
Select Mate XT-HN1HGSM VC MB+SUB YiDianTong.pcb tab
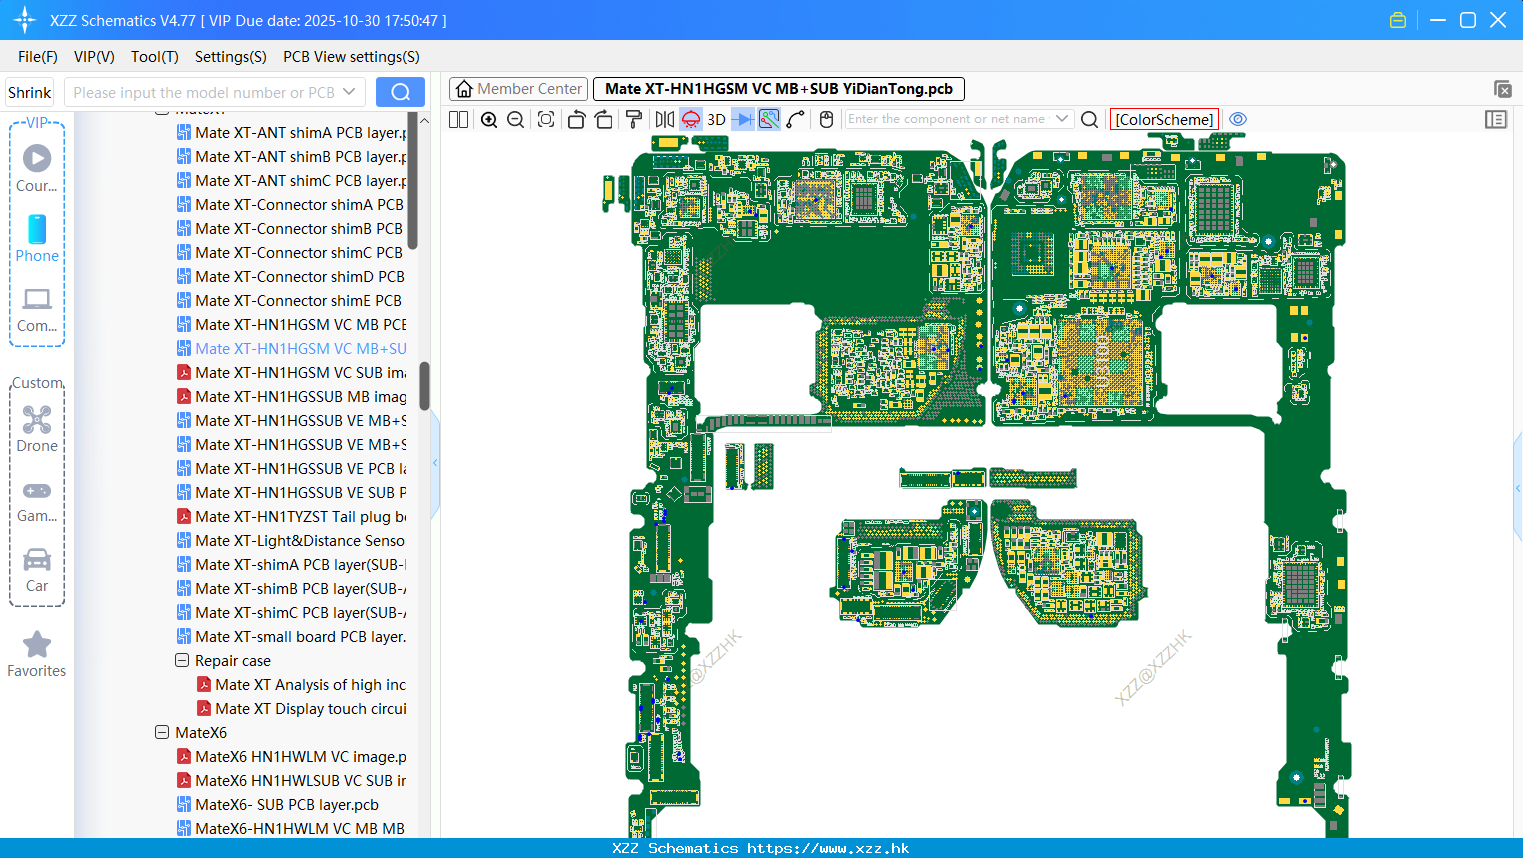(x=779, y=89)
